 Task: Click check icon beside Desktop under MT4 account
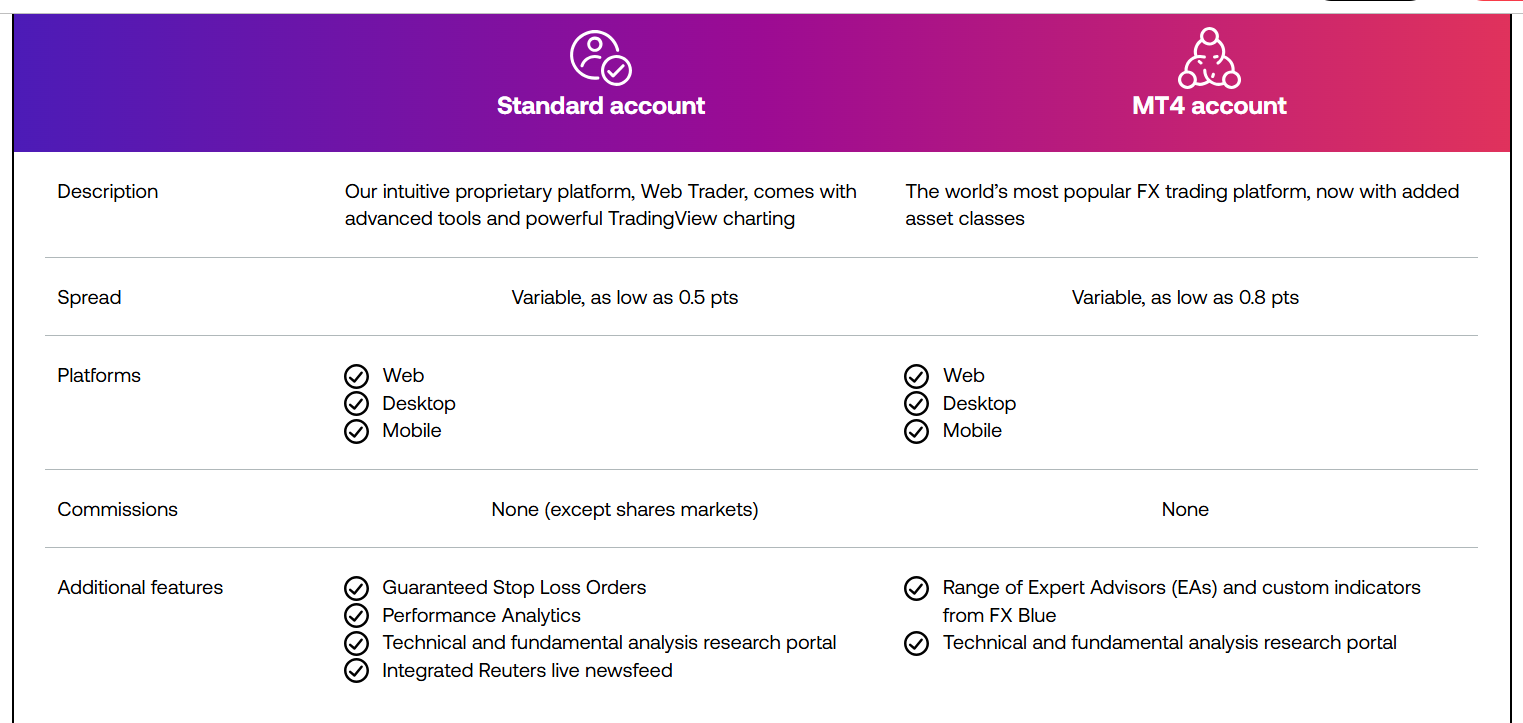(917, 404)
